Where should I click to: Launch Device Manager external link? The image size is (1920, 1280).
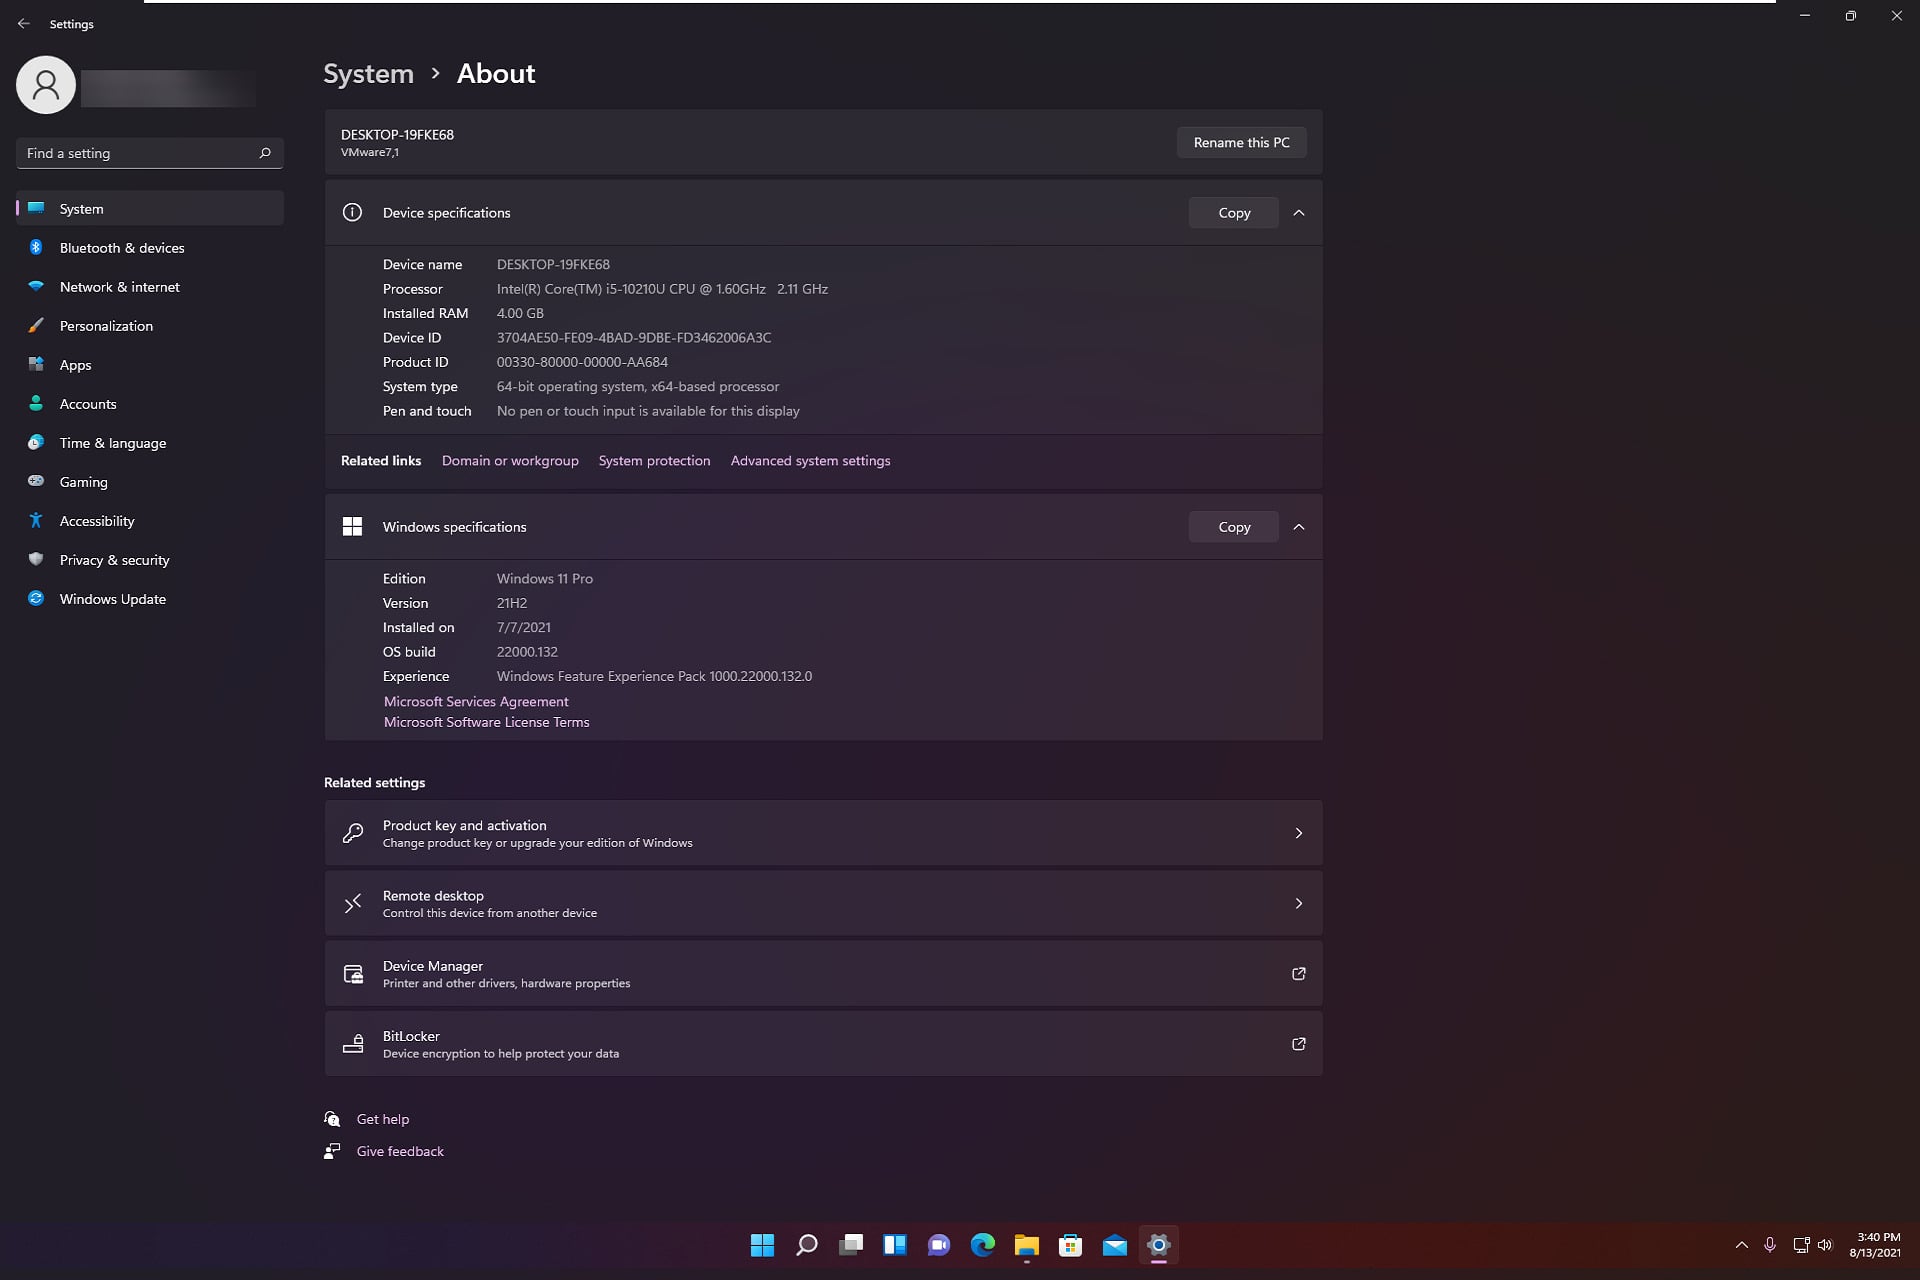coord(1298,973)
